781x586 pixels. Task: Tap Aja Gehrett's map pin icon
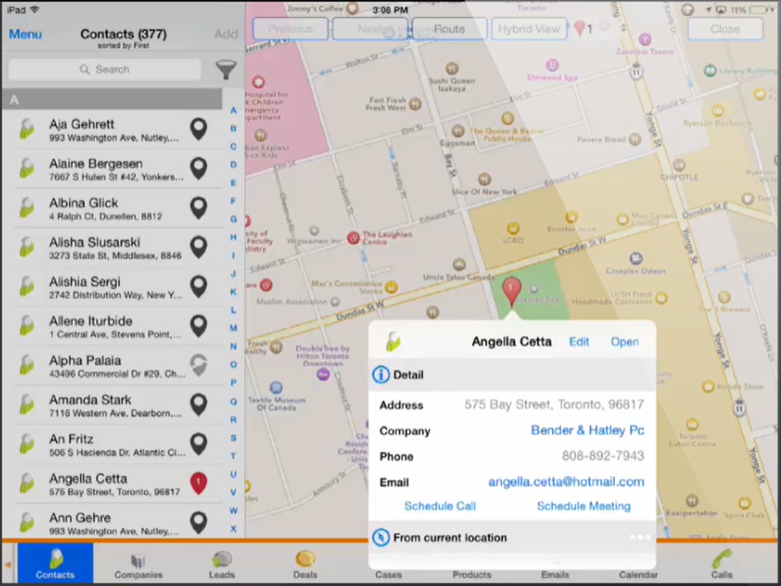pyautogui.click(x=199, y=129)
